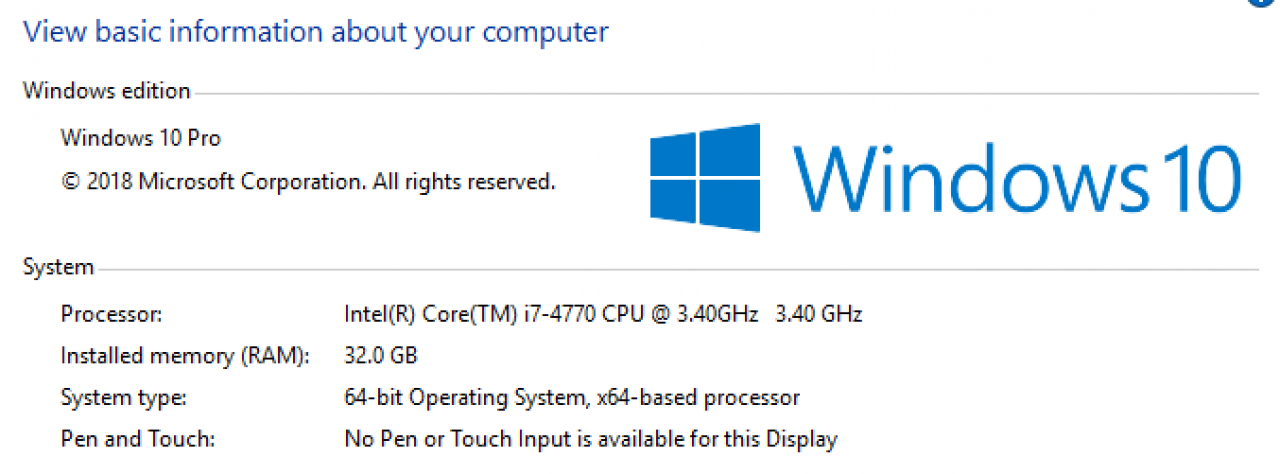Click the "Windows edition" section header
The height and width of the screenshot is (474, 1280).
[x=106, y=91]
